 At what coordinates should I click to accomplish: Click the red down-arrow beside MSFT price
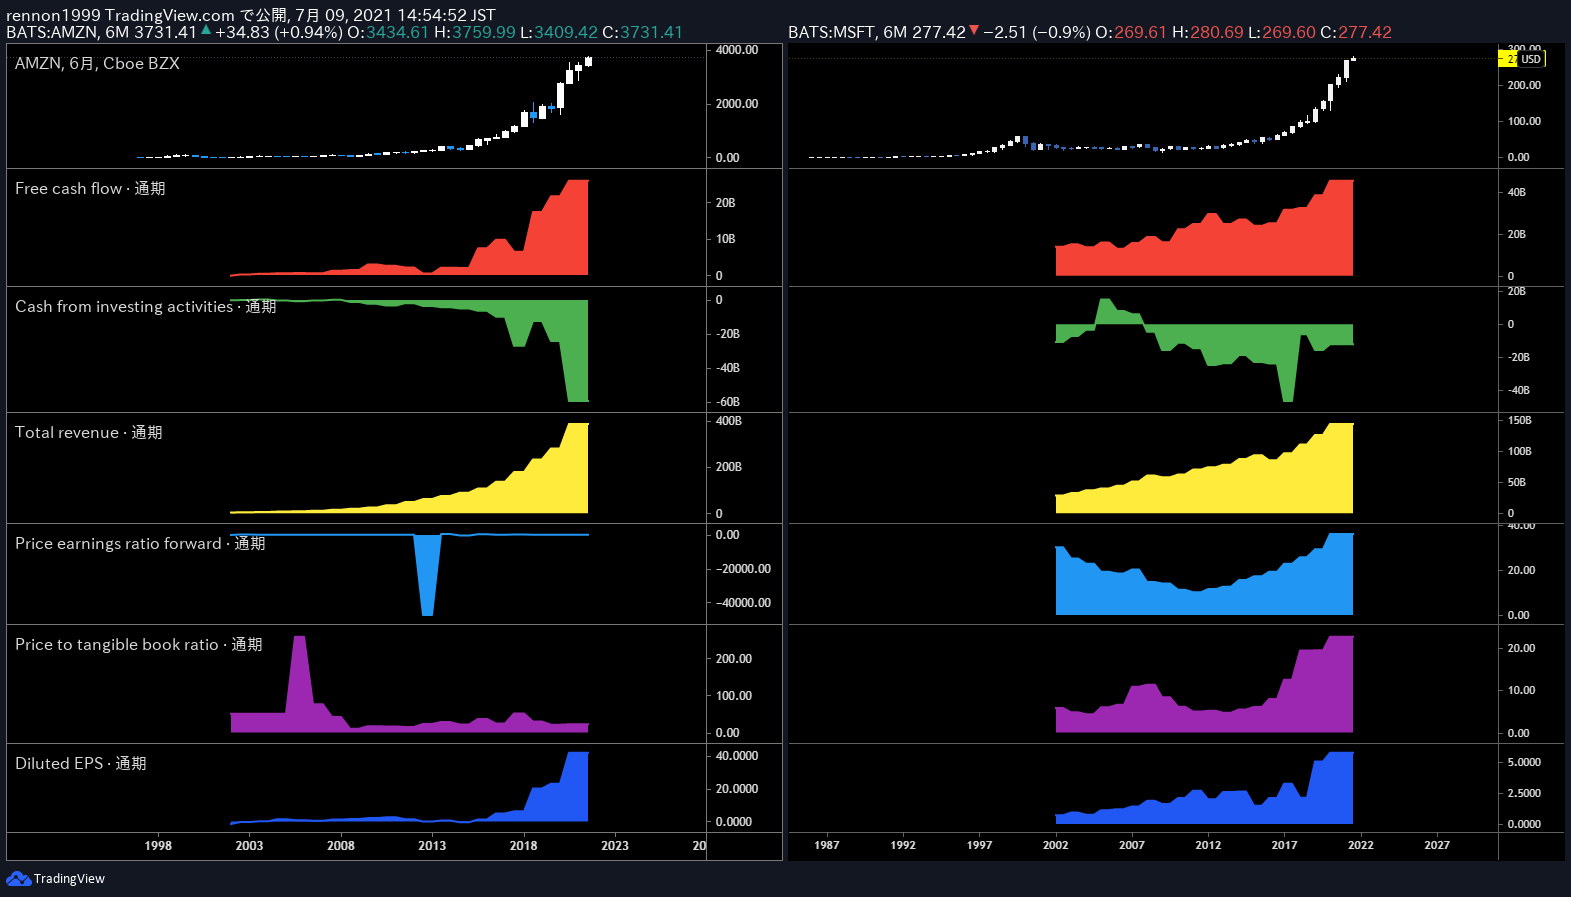pos(974,30)
